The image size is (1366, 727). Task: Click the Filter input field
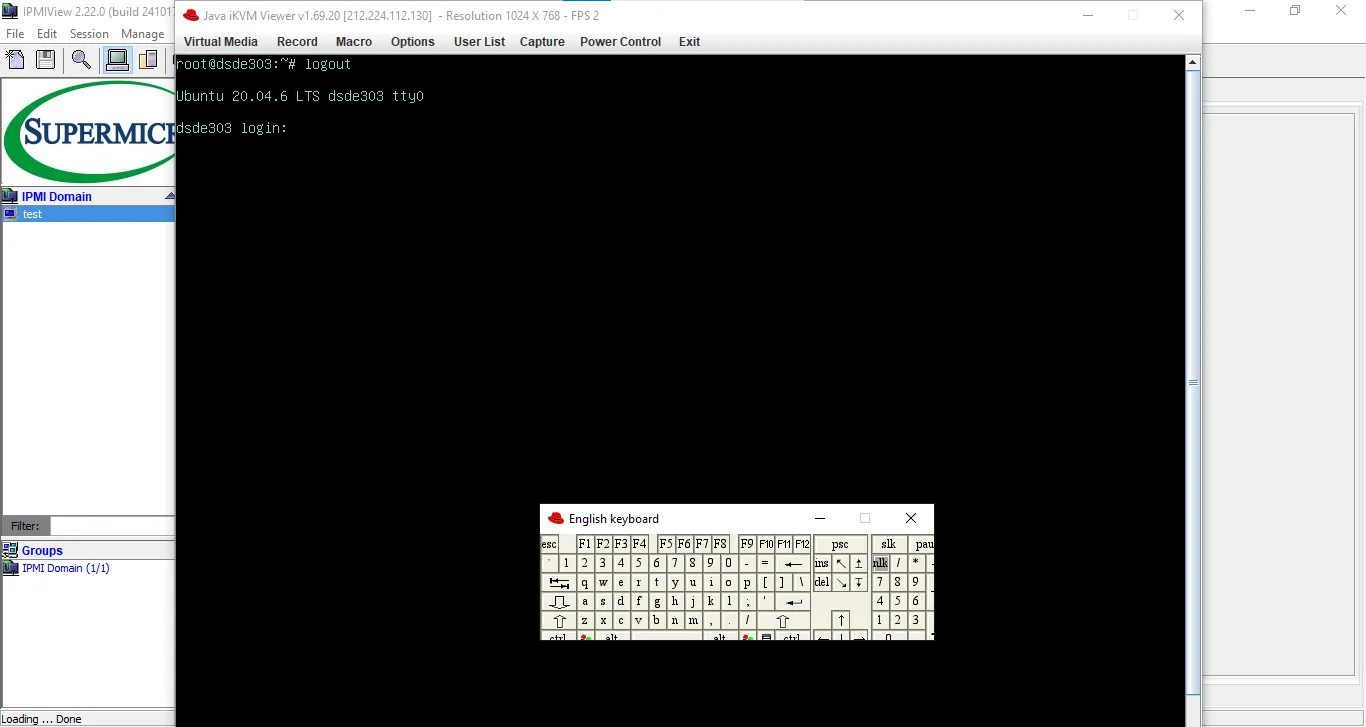[x=112, y=526]
